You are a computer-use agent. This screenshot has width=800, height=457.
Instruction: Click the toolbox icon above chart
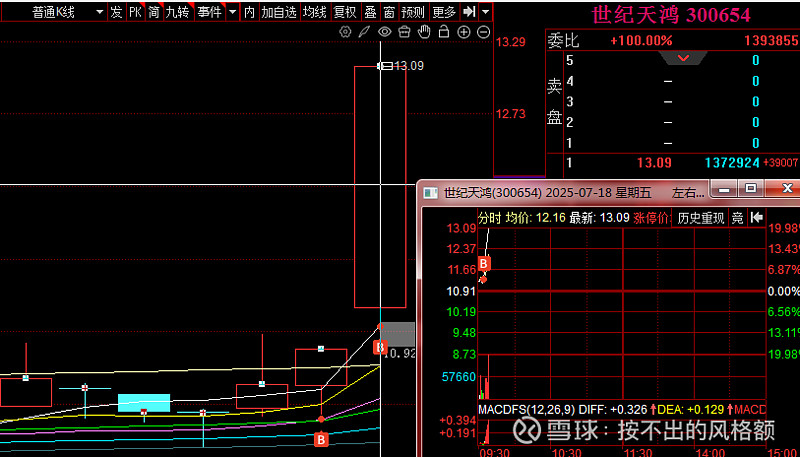[x=404, y=32]
